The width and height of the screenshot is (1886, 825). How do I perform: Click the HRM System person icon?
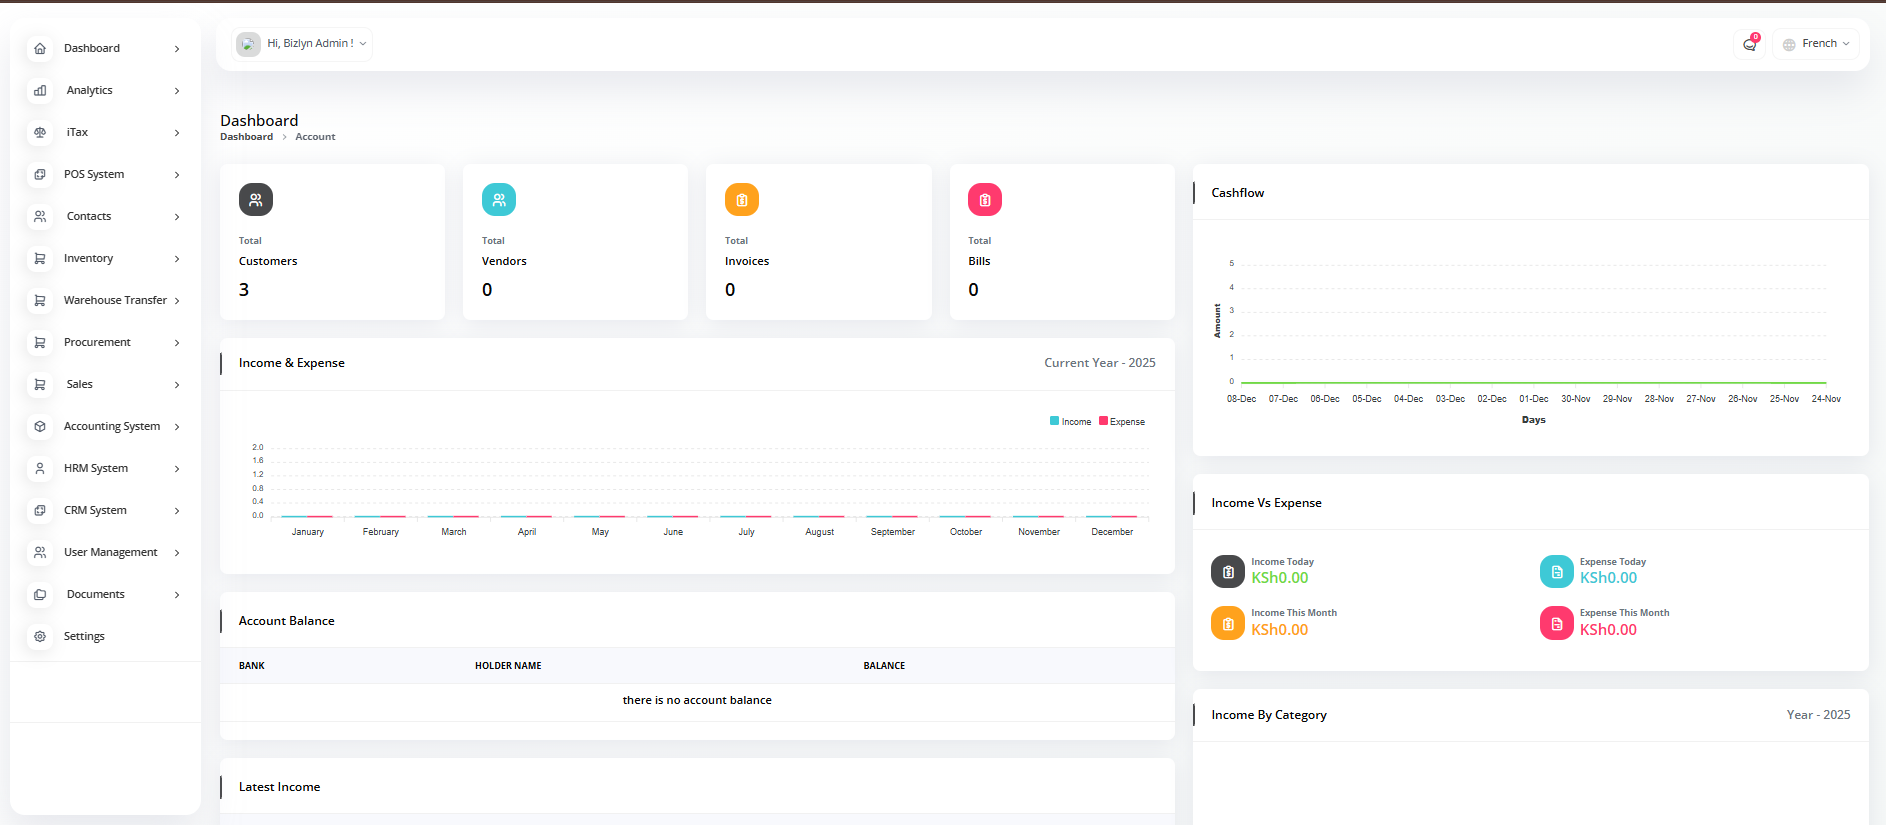[40, 468]
